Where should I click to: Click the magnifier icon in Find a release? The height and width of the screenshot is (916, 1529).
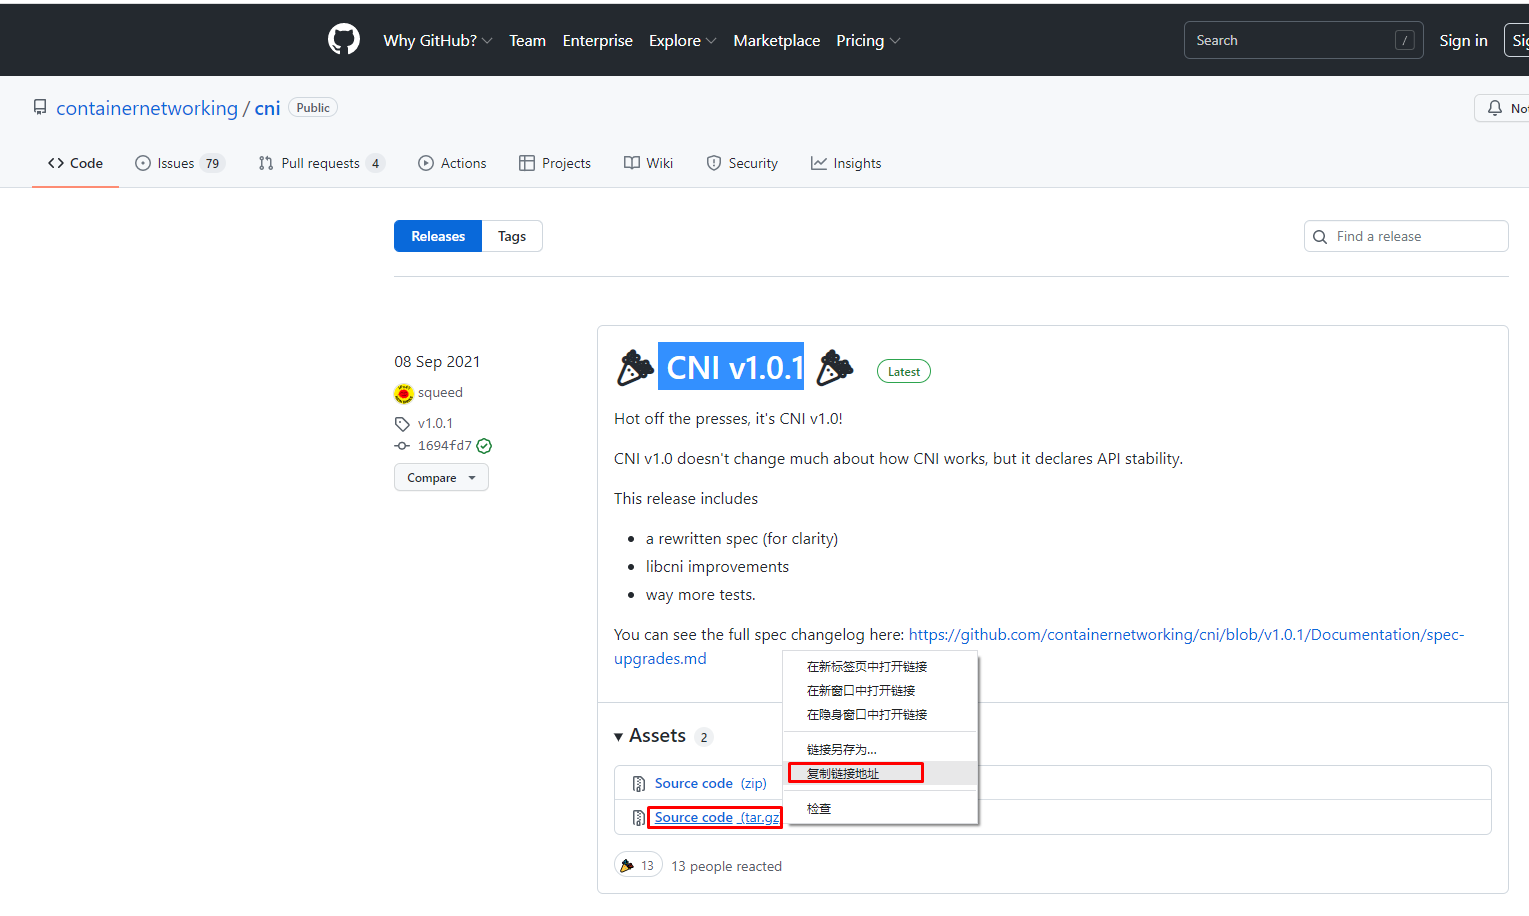(x=1320, y=237)
